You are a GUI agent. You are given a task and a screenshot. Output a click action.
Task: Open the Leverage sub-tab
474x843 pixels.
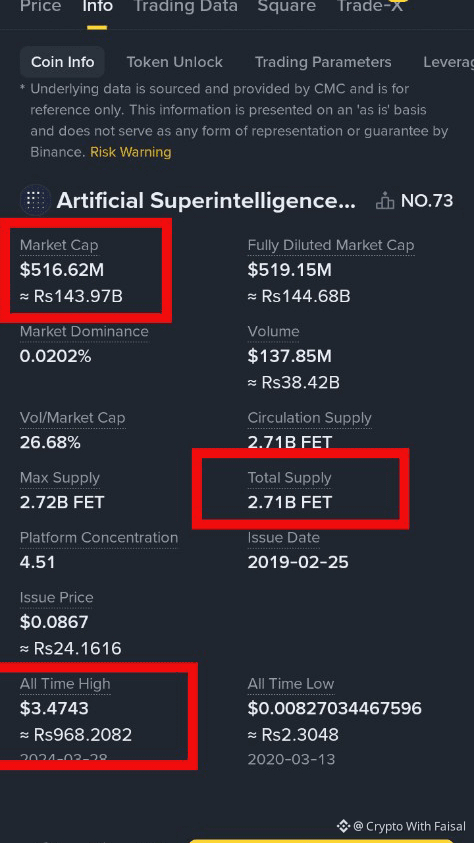coord(448,62)
